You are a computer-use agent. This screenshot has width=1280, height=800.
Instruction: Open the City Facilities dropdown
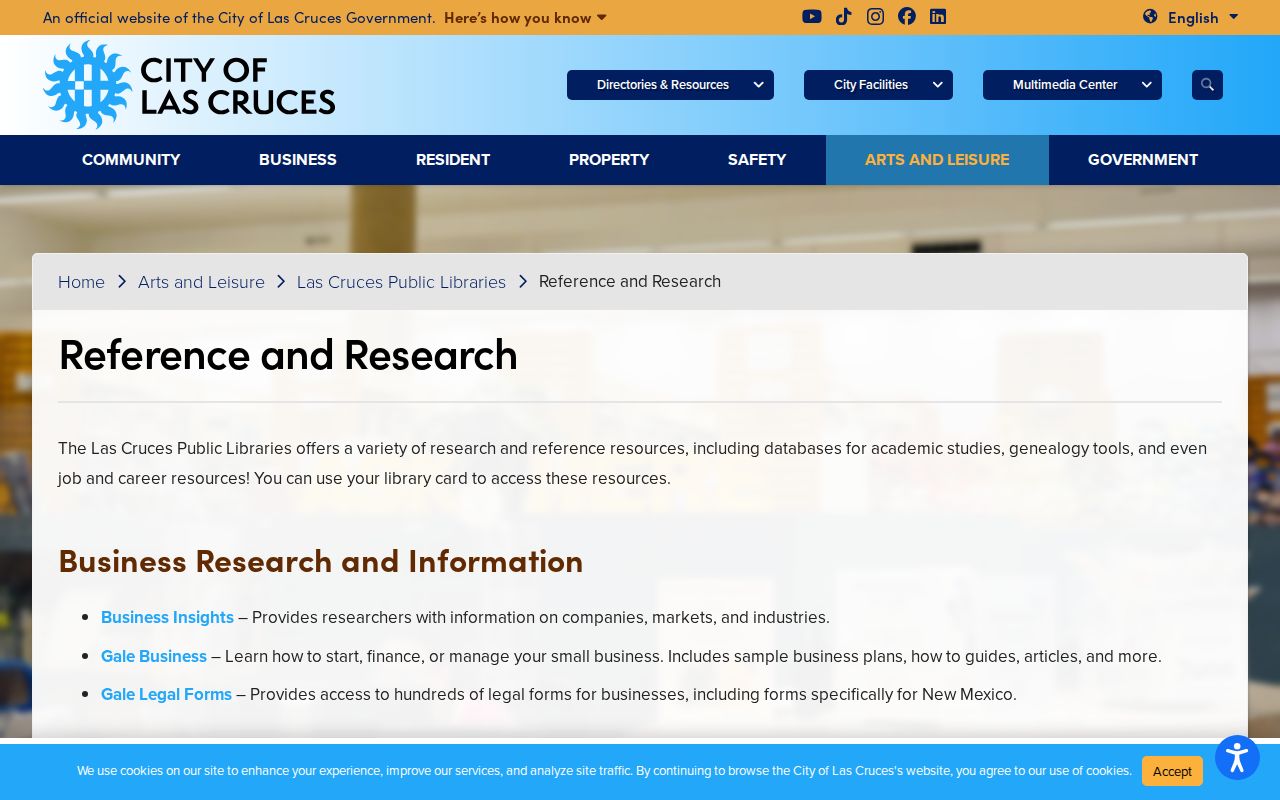[x=878, y=85]
